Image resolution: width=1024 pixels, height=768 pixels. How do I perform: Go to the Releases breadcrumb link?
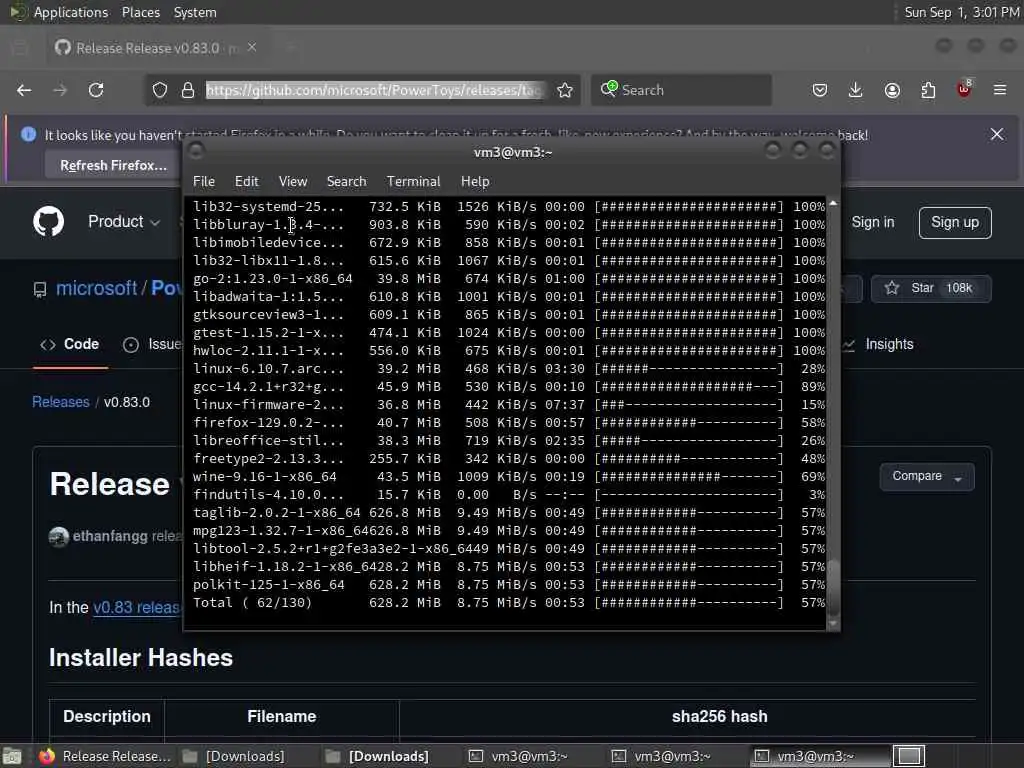pyautogui.click(x=61, y=402)
